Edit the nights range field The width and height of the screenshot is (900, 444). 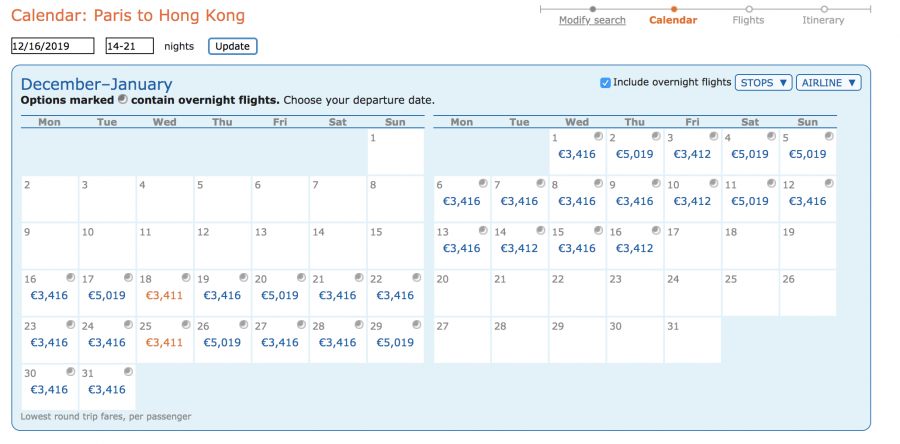tap(129, 46)
